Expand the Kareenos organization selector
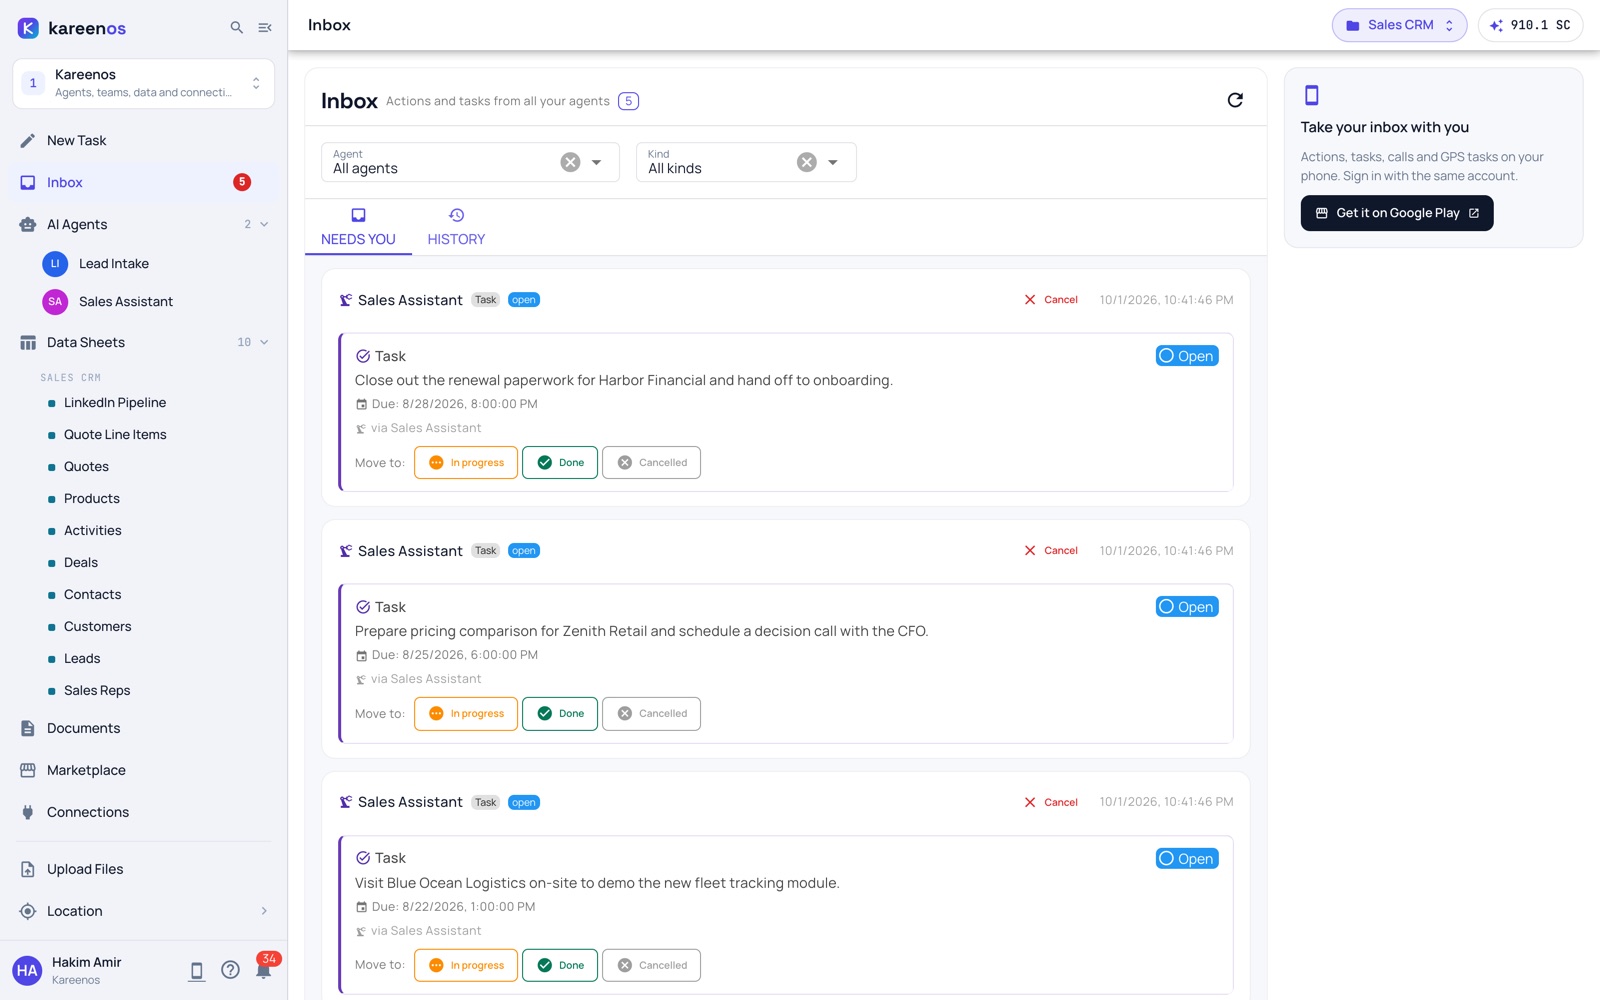The width and height of the screenshot is (1600, 1000). click(x=143, y=83)
